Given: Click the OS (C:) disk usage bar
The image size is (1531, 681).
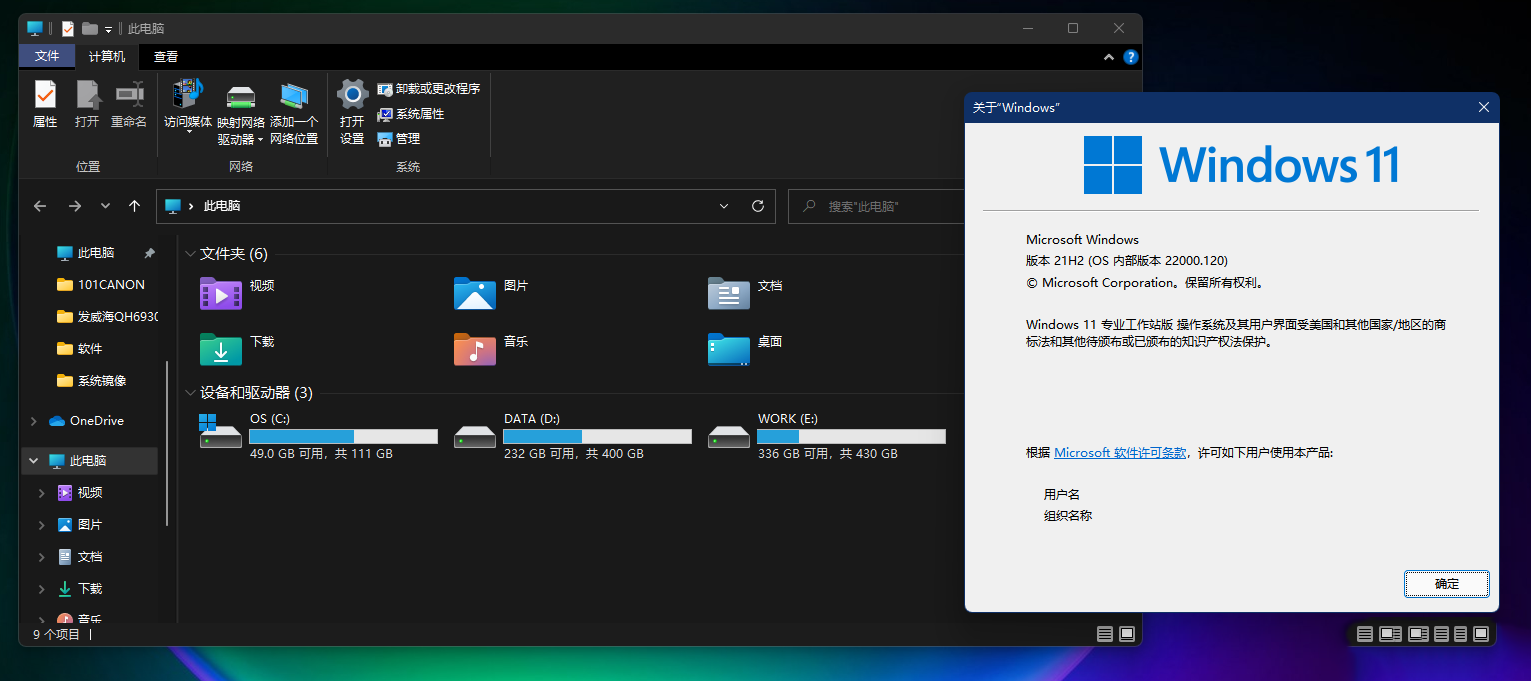Looking at the screenshot, I should (343, 436).
